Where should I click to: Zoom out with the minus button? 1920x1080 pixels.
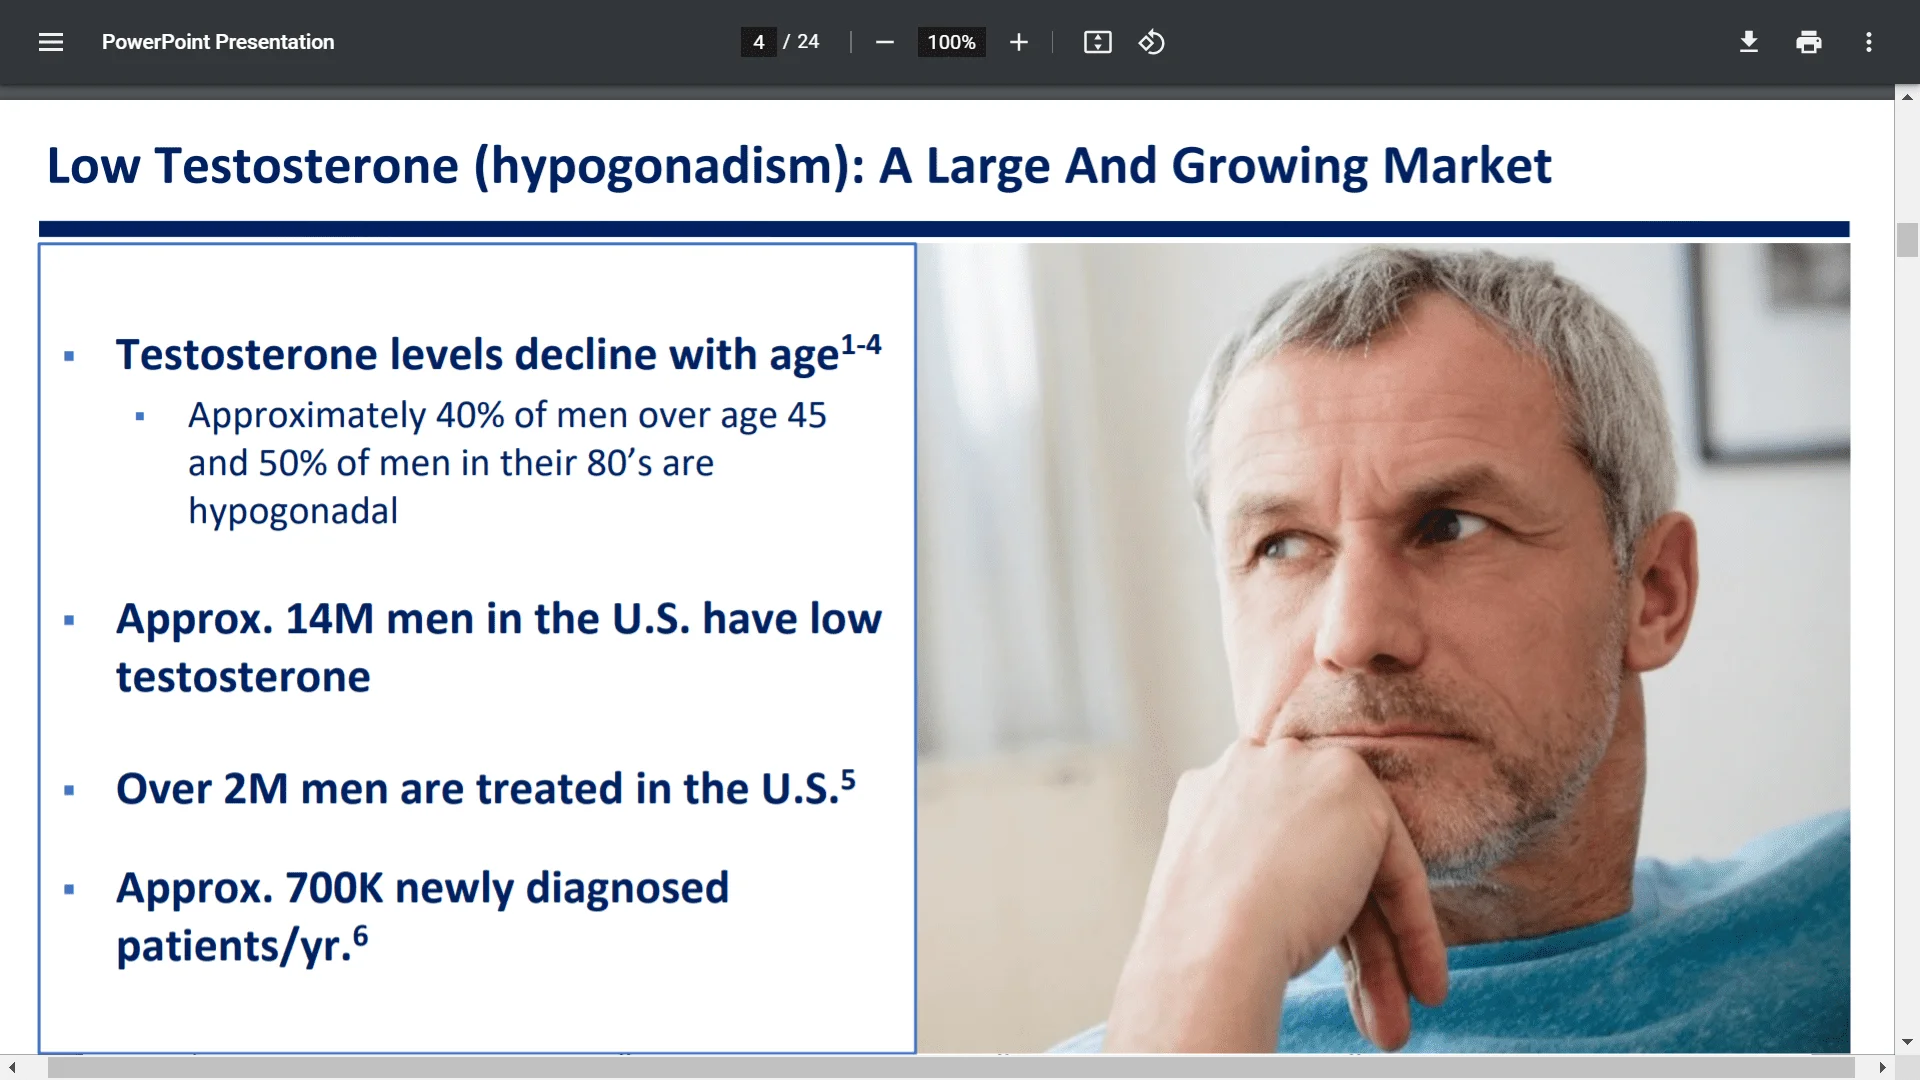[884, 42]
